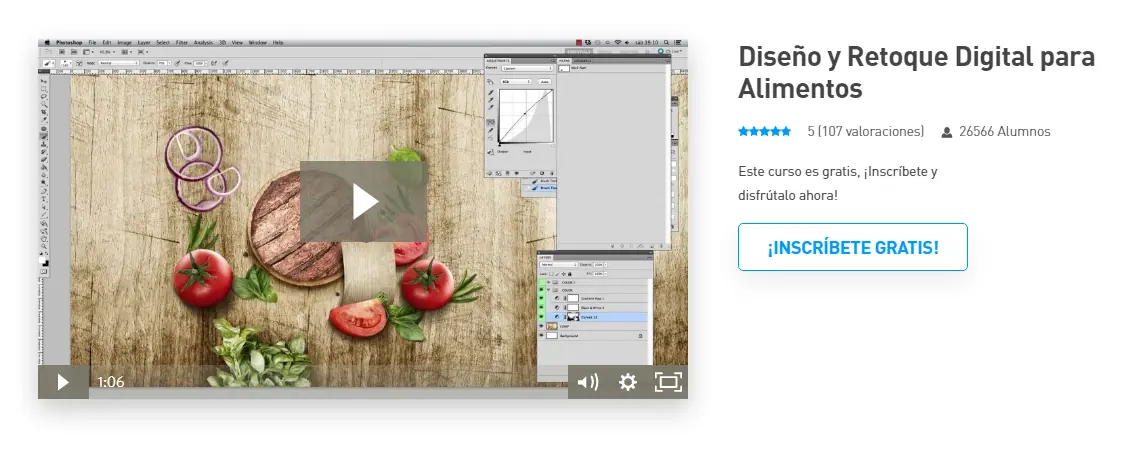
Task: Open the Select menu
Action: point(163,42)
